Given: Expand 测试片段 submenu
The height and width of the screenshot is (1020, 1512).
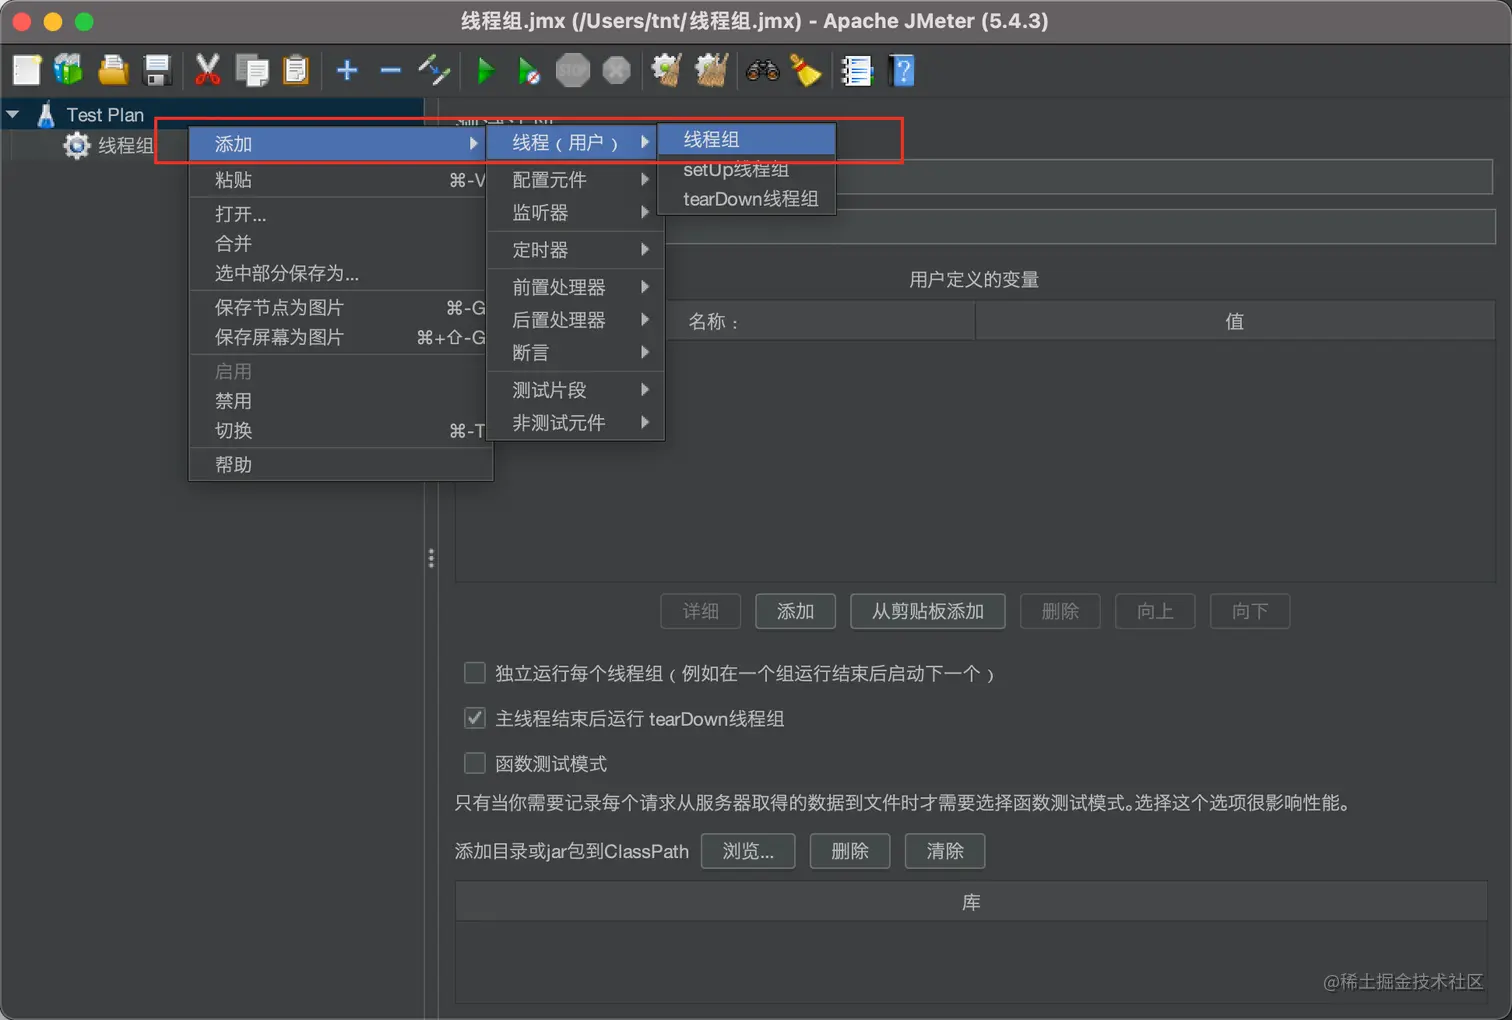Looking at the screenshot, I should point(575,390).
